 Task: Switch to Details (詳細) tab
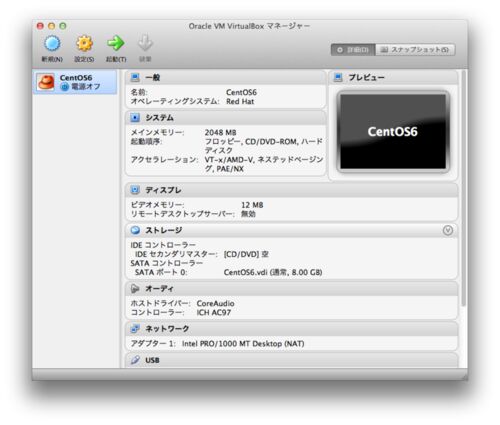pyautogui.click(x=353, y=50)
